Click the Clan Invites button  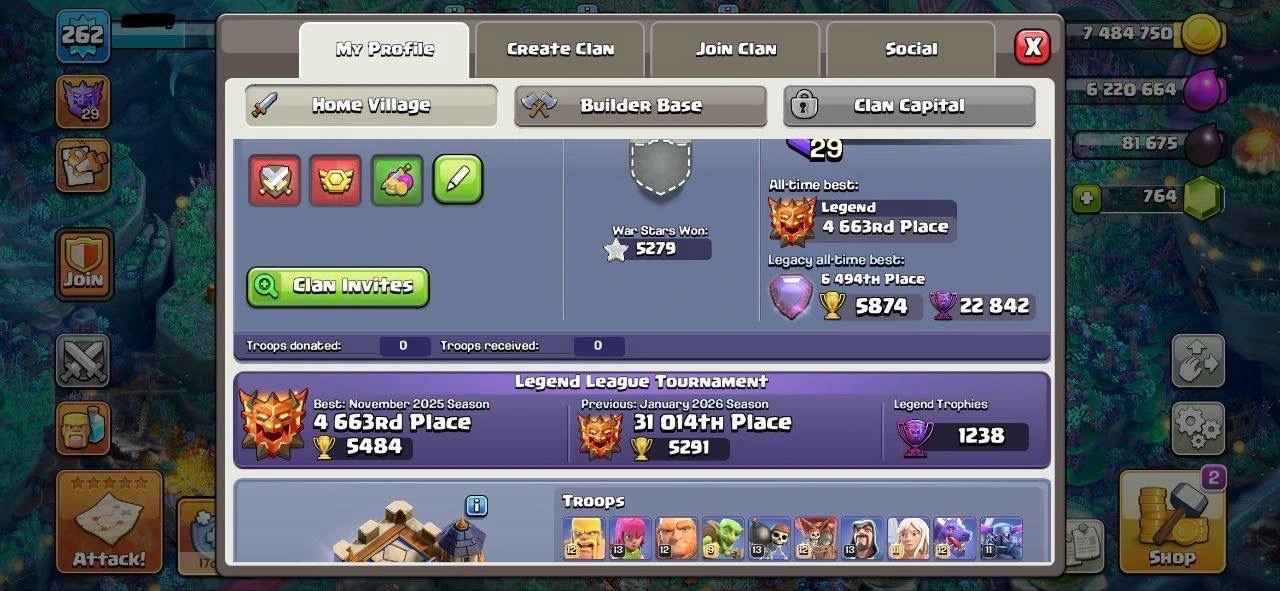[338, 286]
